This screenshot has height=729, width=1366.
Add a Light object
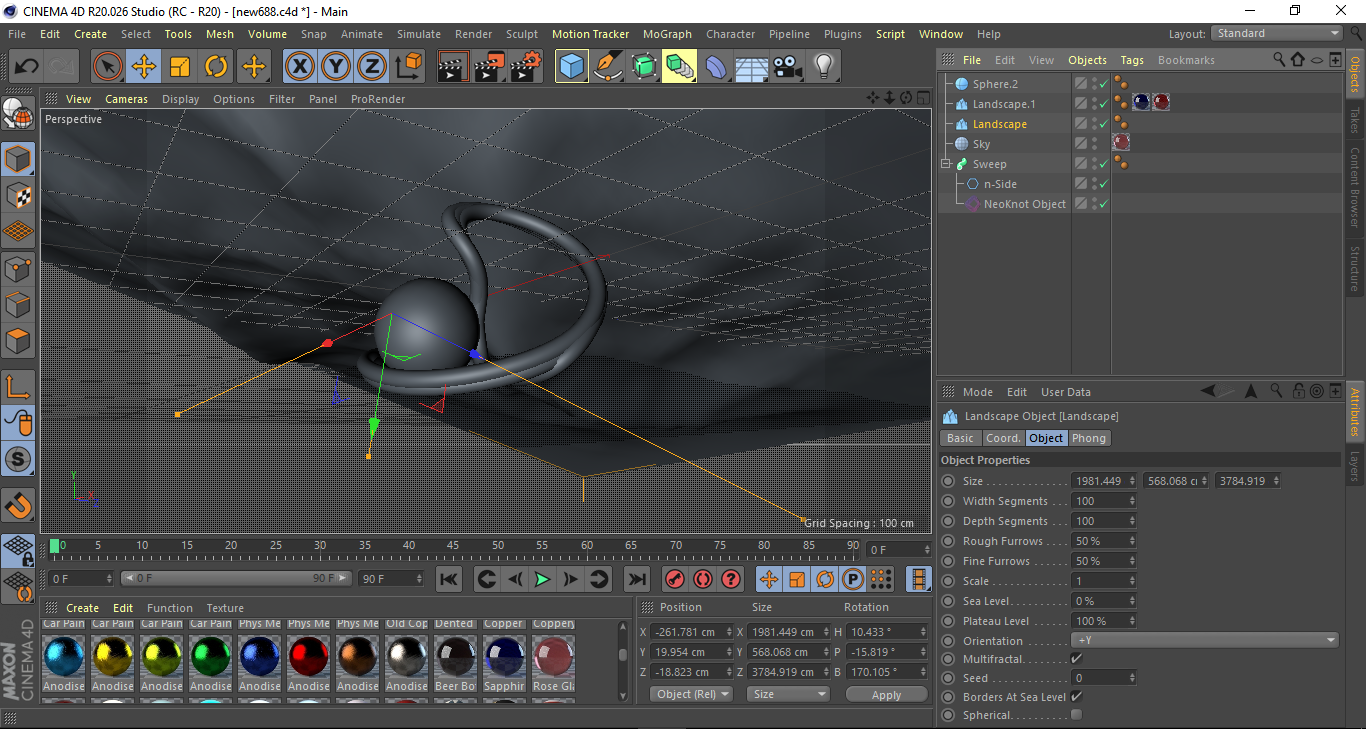[x=824, y=67]
